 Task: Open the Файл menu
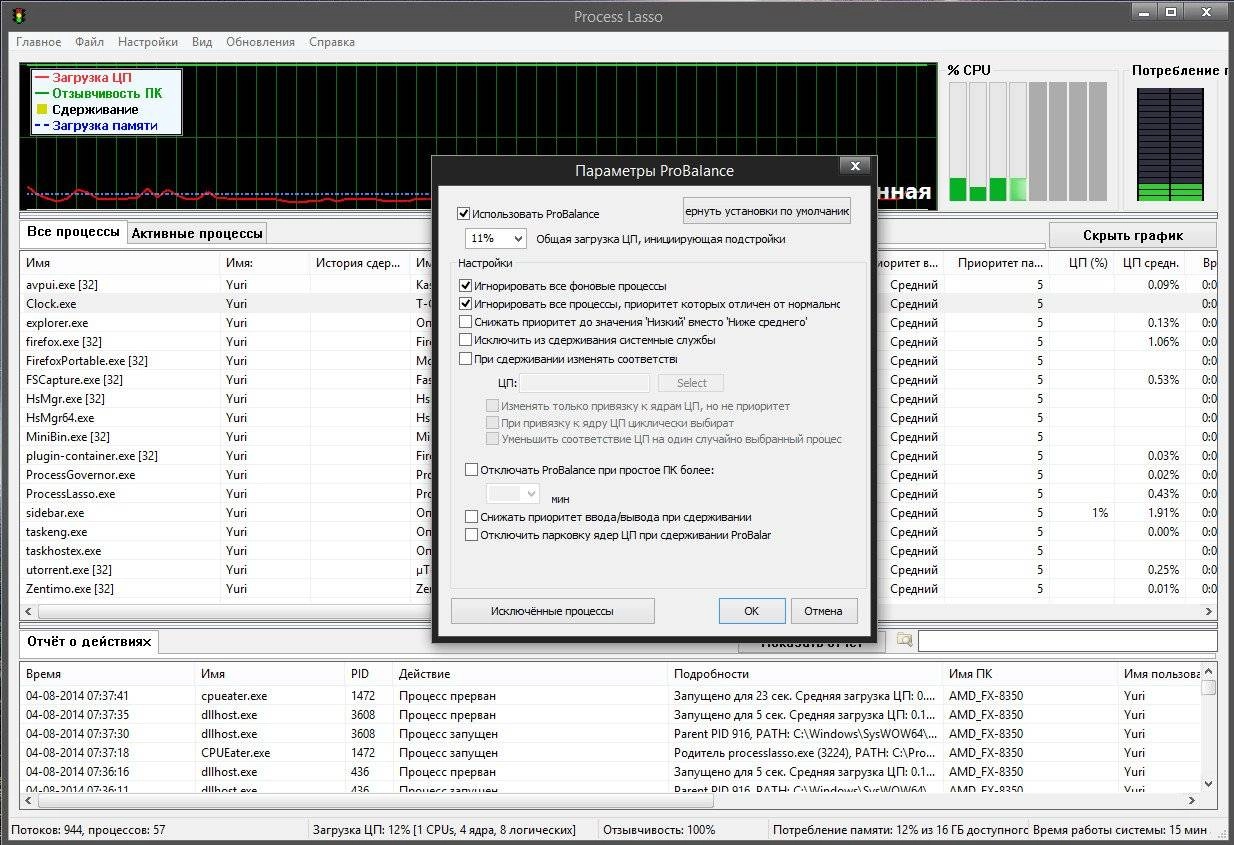[89, 42]
